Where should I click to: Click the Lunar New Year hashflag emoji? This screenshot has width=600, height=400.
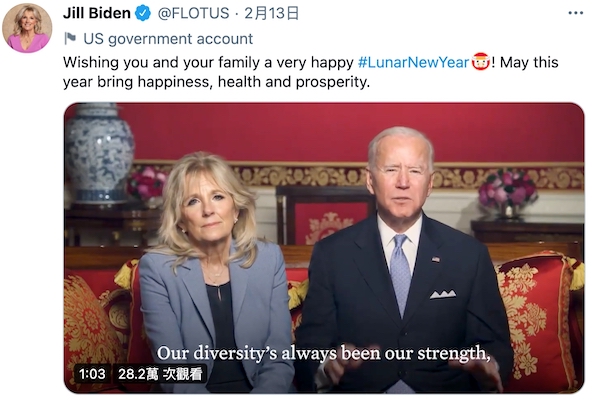coord(481,62)
